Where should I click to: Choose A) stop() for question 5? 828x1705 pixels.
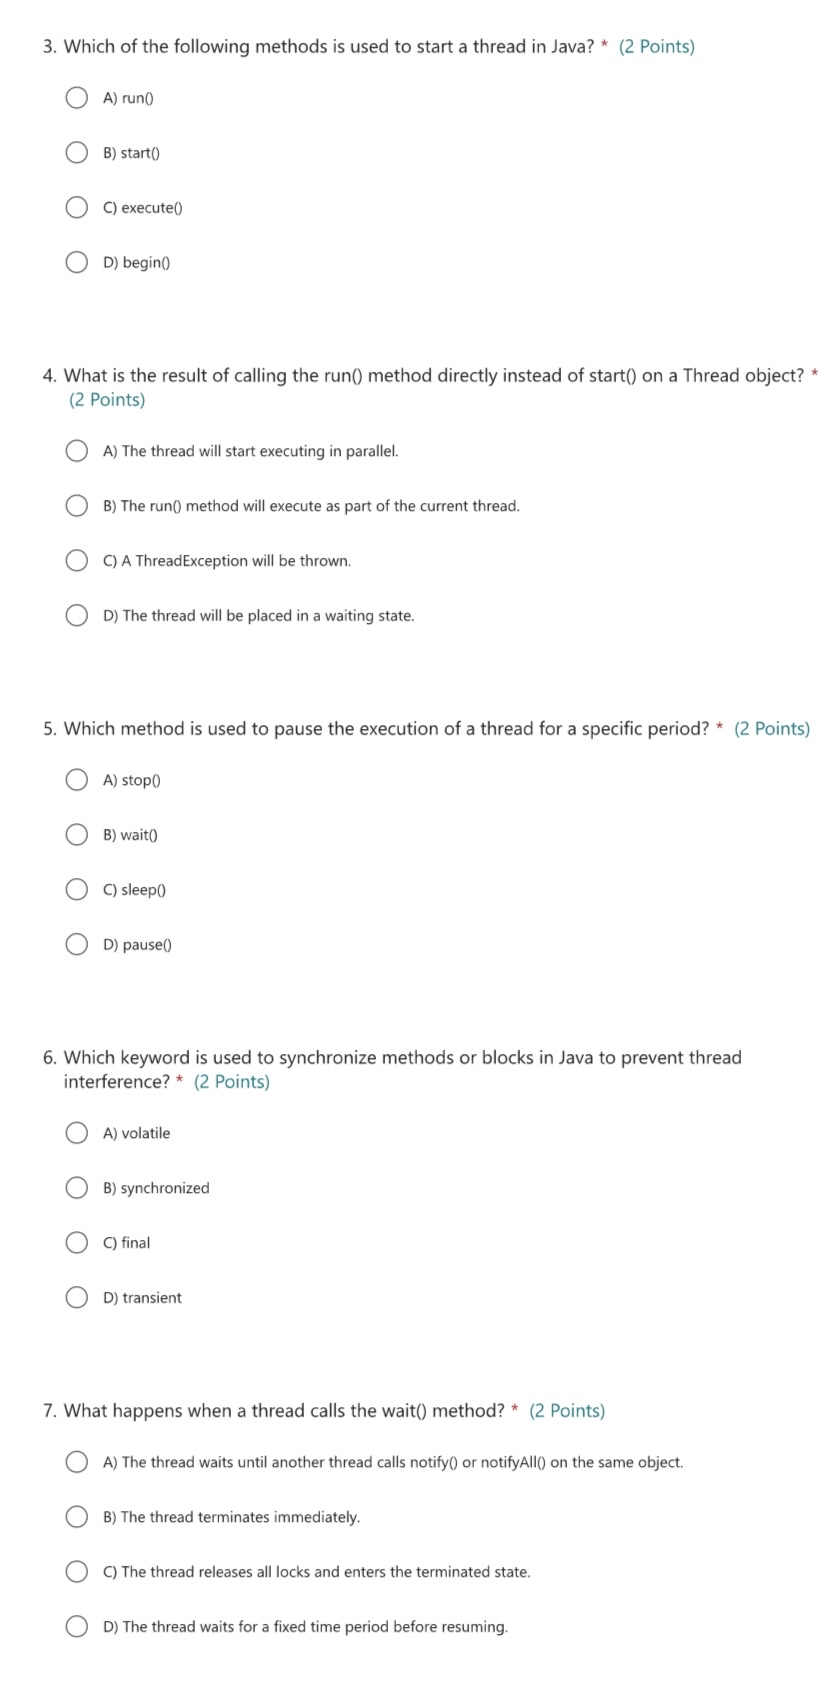point(76,779)
